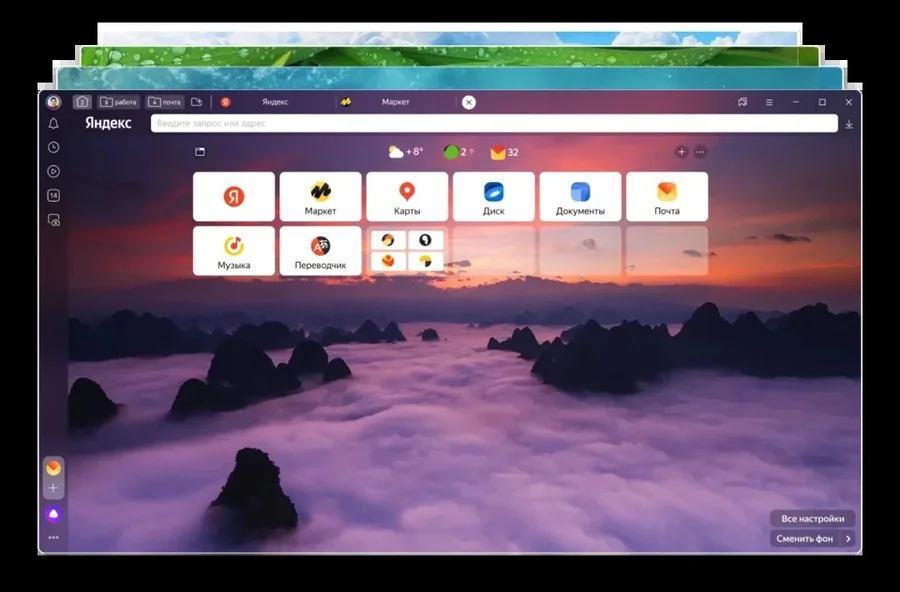
Task: Select the home tab group with 2 tabs
Action: point(82,102)
